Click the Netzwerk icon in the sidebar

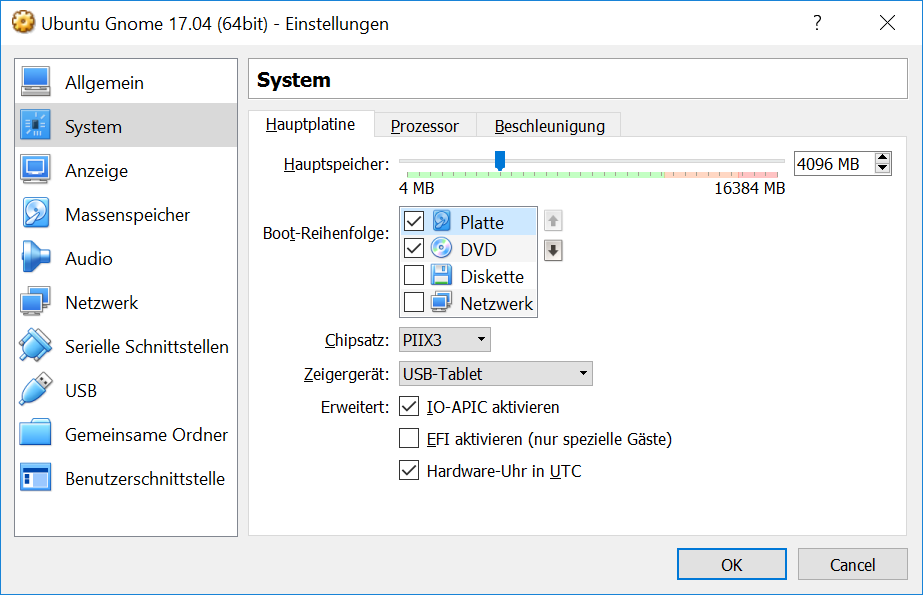point(35,301)
